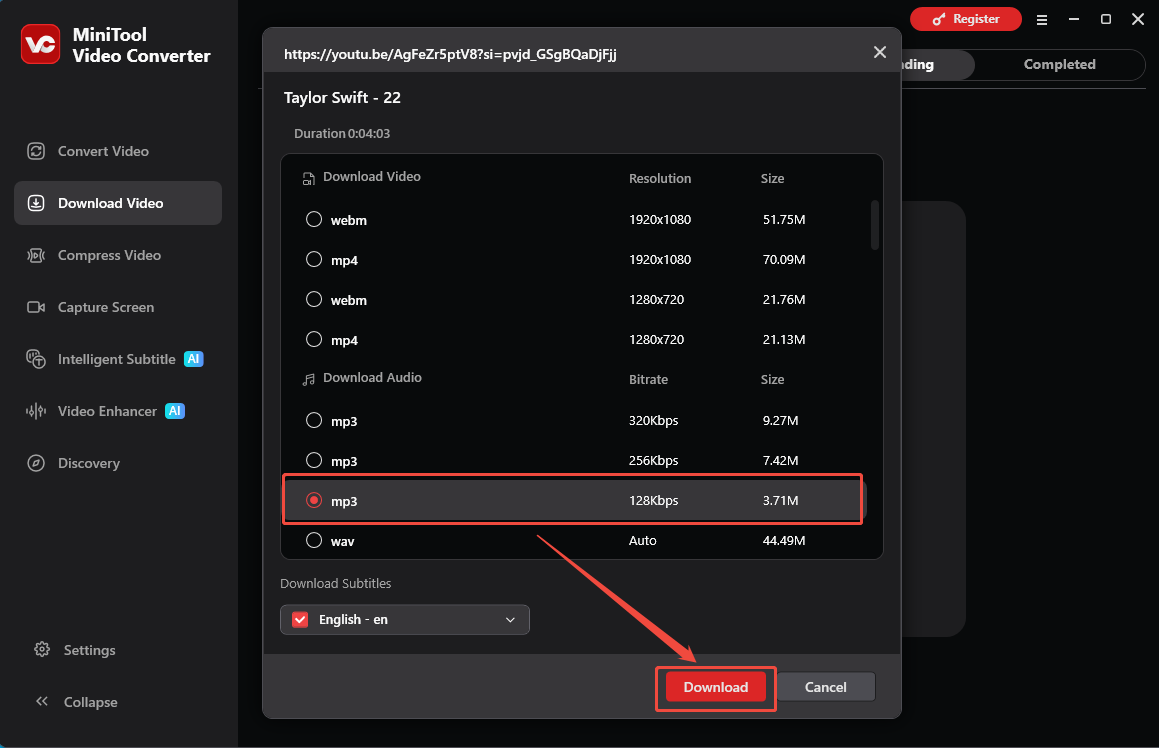Screen dimensions: 1159x748
Task: Open Settings from the sidebar
Action: (x=89, y=650)
